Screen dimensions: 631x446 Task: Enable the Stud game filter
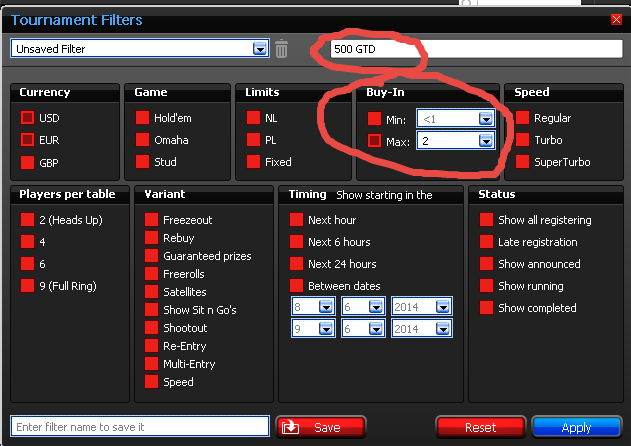(x=142, y=162)
